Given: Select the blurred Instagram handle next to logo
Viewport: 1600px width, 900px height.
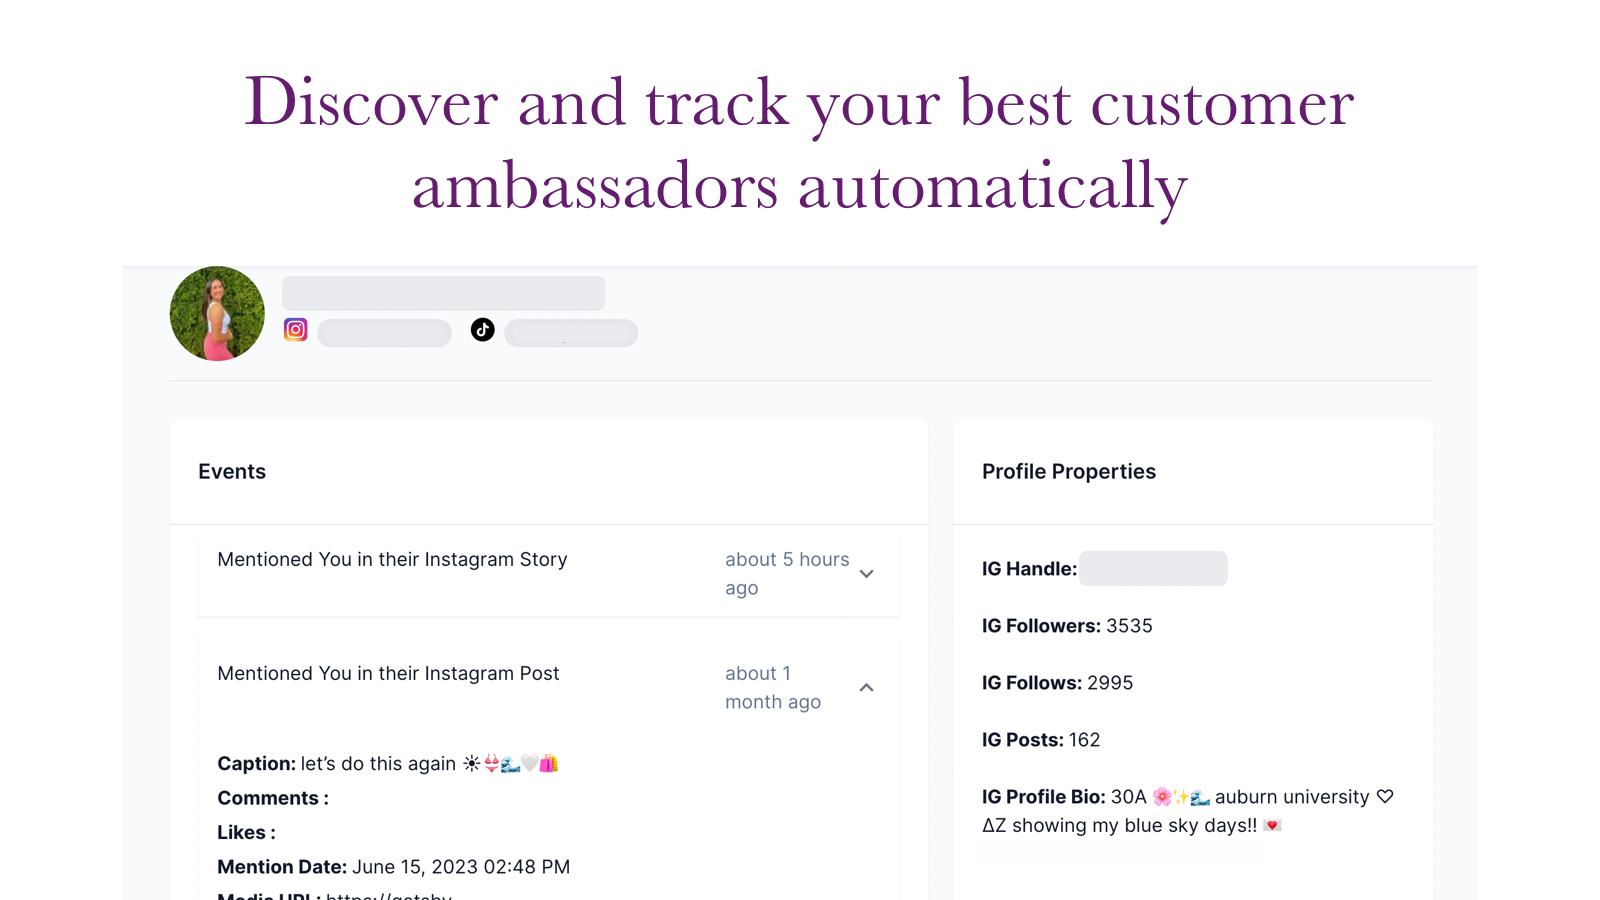Looking at the screenshot, I should pos(384,333).
